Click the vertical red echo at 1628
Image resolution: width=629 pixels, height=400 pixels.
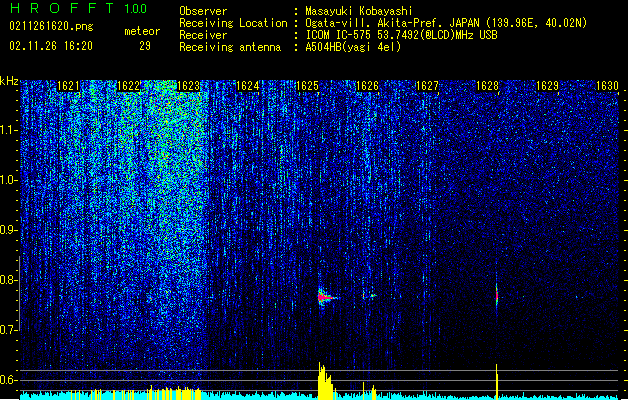point(497,296)
